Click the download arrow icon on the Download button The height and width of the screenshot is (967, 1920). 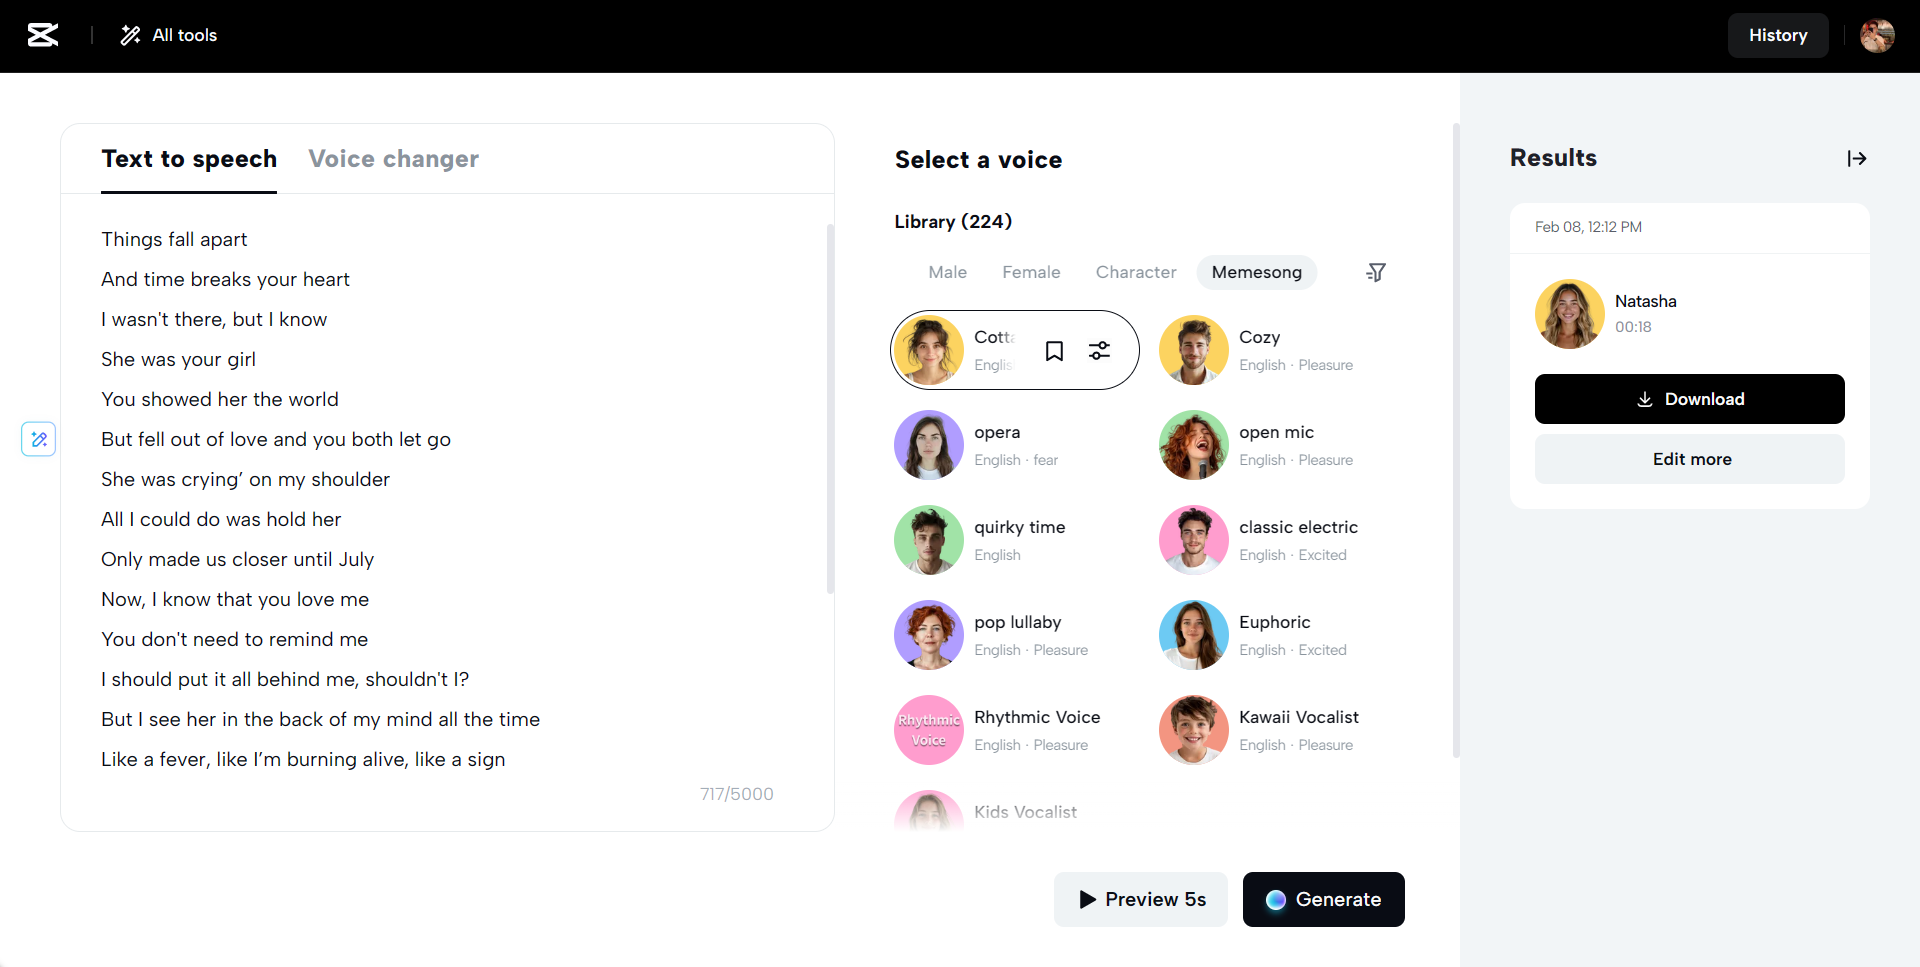pyautogui.click(x=1645, y=399)
